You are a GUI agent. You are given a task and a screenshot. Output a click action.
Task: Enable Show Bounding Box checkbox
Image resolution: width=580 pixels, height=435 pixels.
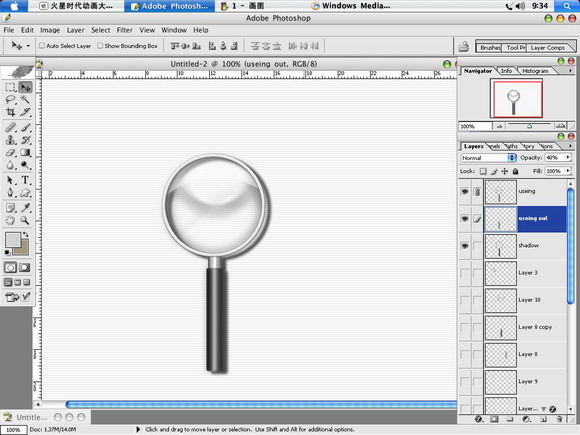coord(100,45)
